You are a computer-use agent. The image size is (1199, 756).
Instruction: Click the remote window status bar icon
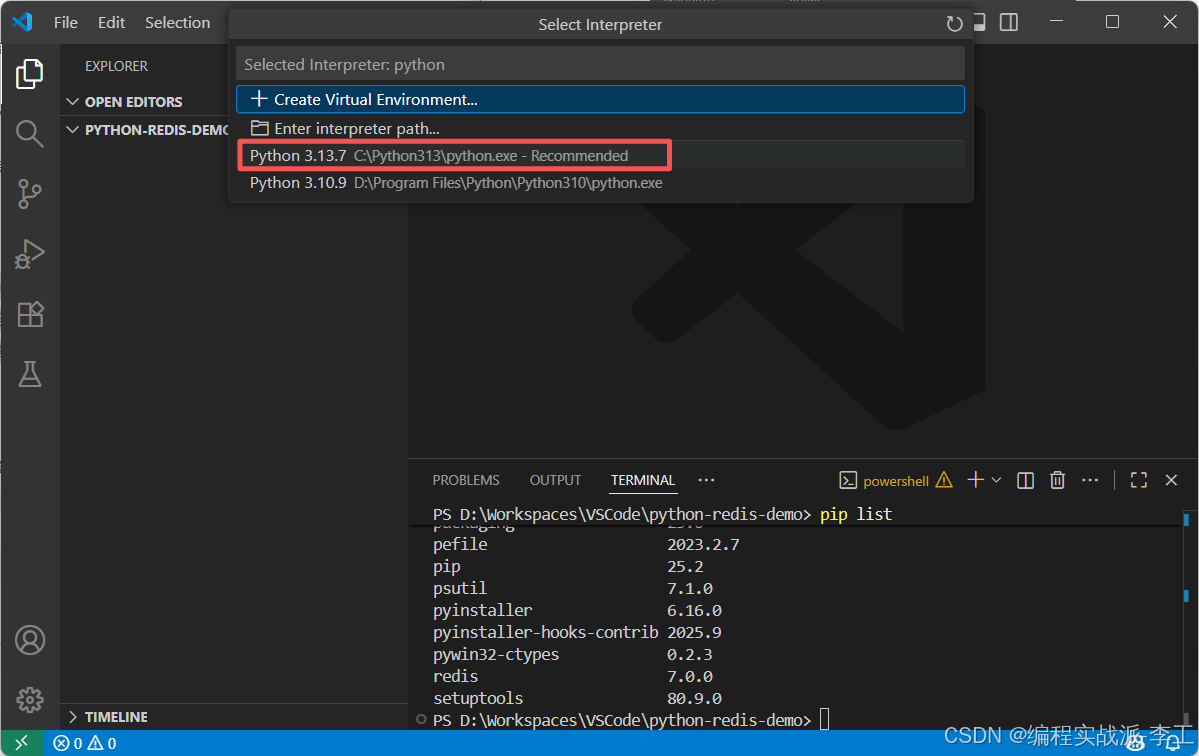coord(21,742)
